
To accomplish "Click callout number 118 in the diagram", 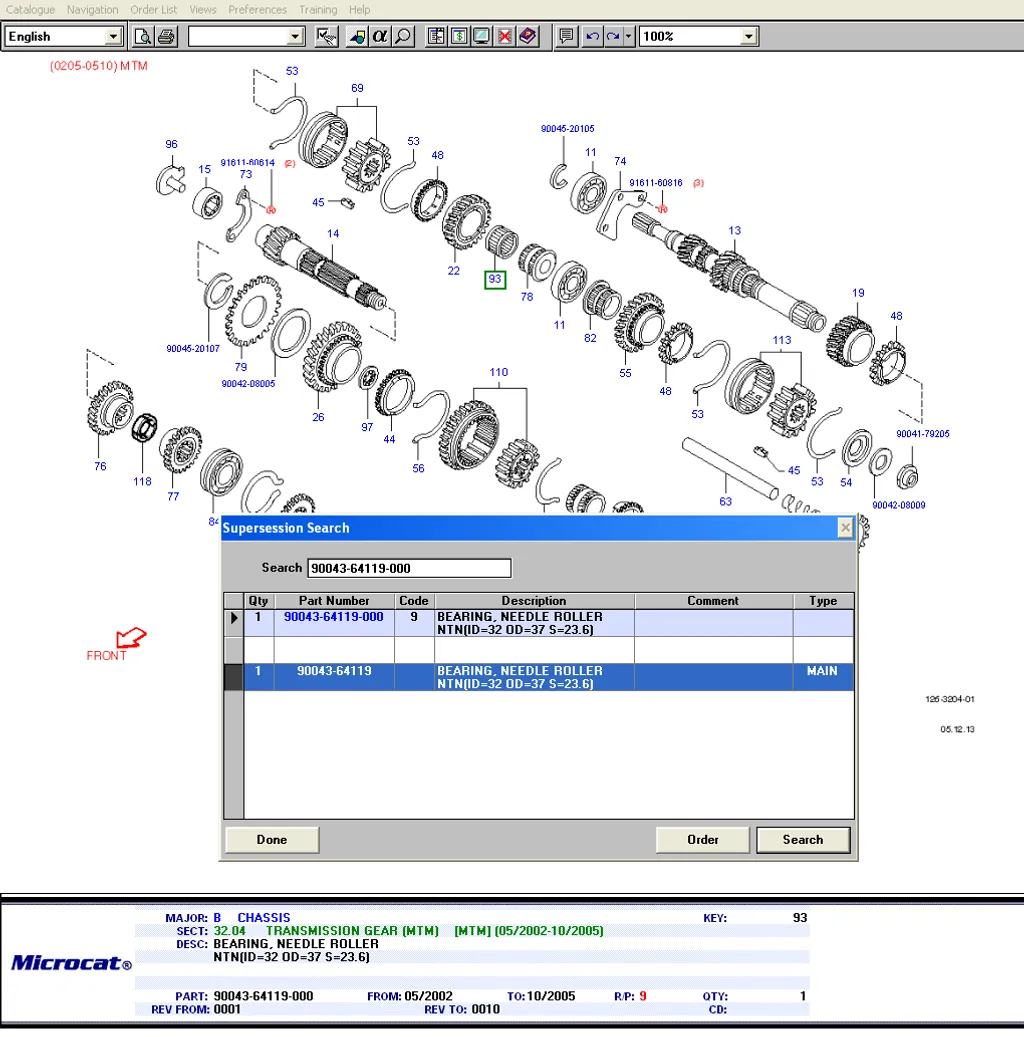I will click(142, 481).
